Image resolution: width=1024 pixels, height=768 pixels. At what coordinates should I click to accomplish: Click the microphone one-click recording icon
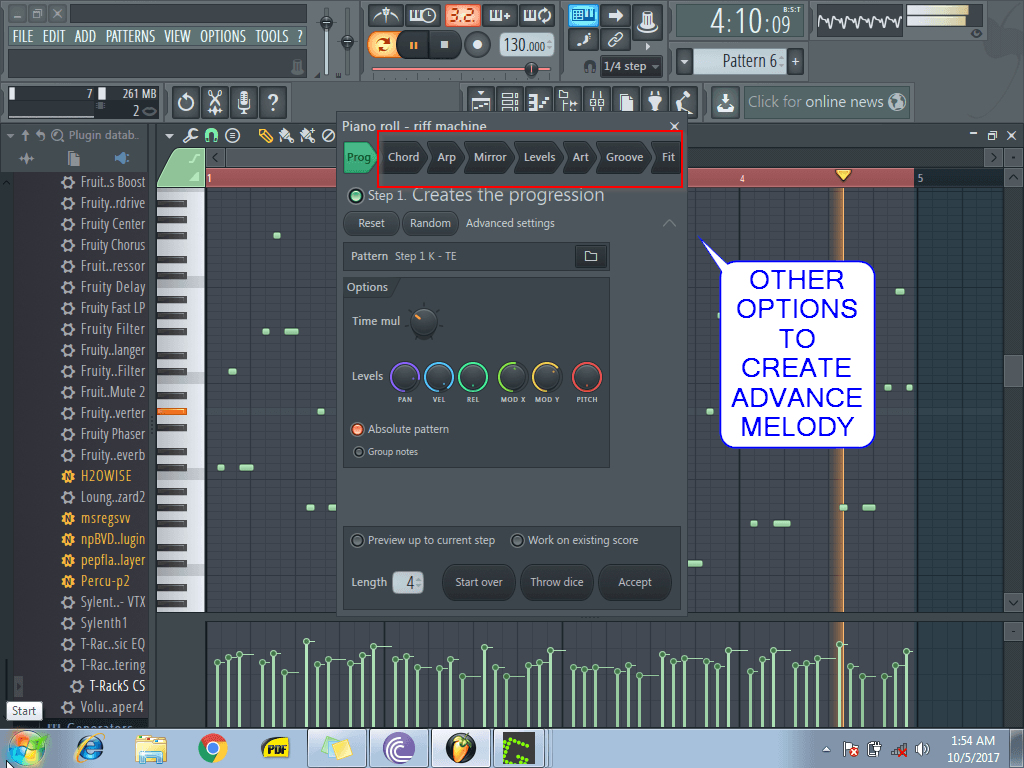(244, 102)
